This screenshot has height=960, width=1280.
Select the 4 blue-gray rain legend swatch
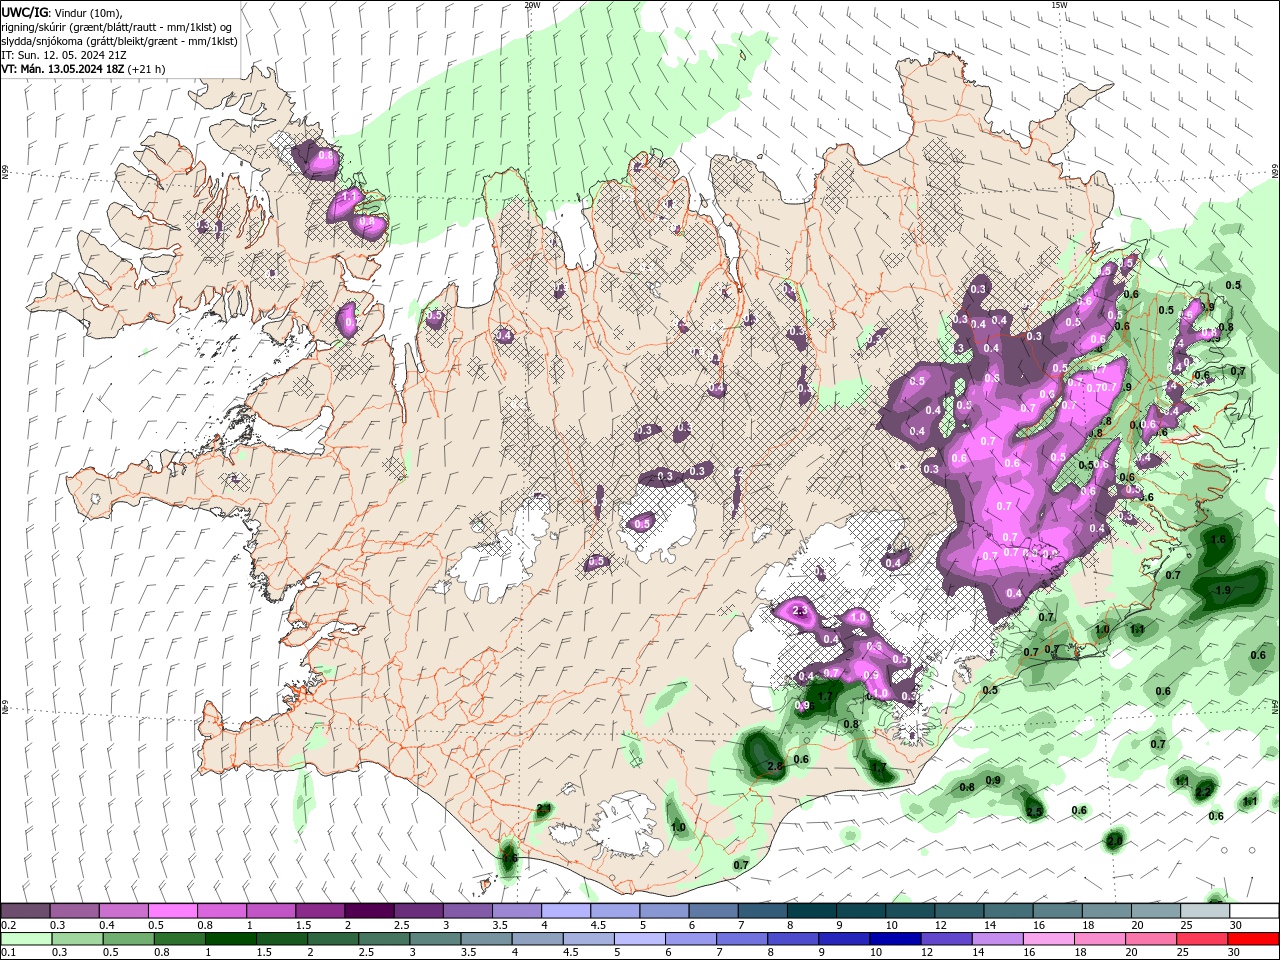pyautogui.click(x=538, y=939)
